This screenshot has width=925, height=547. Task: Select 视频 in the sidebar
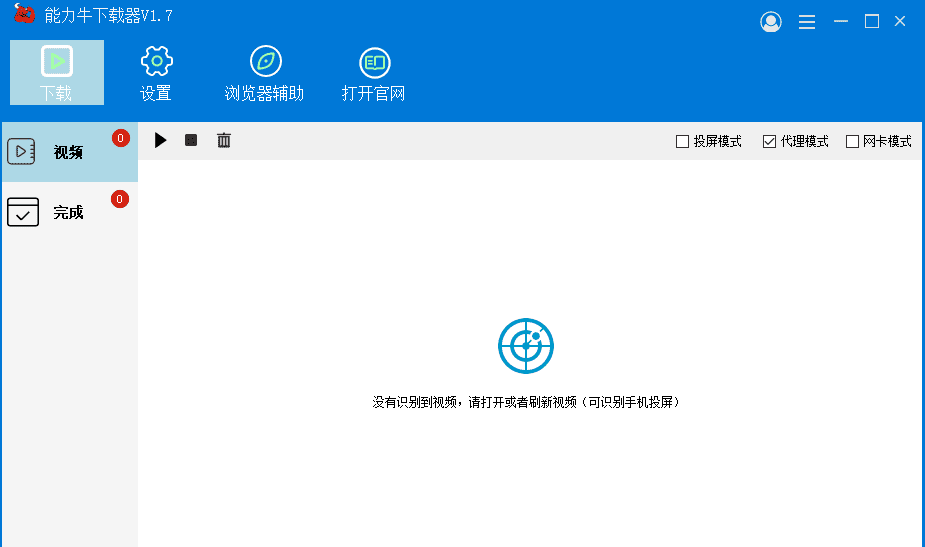(68, 152)
